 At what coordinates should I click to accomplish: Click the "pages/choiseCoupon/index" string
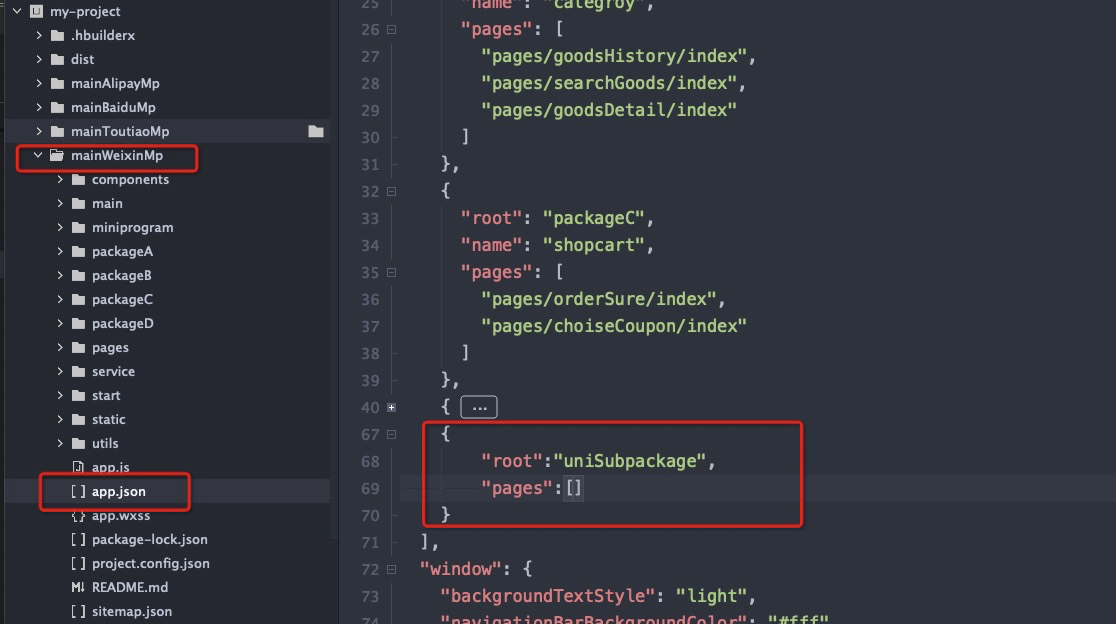point(614,326)
